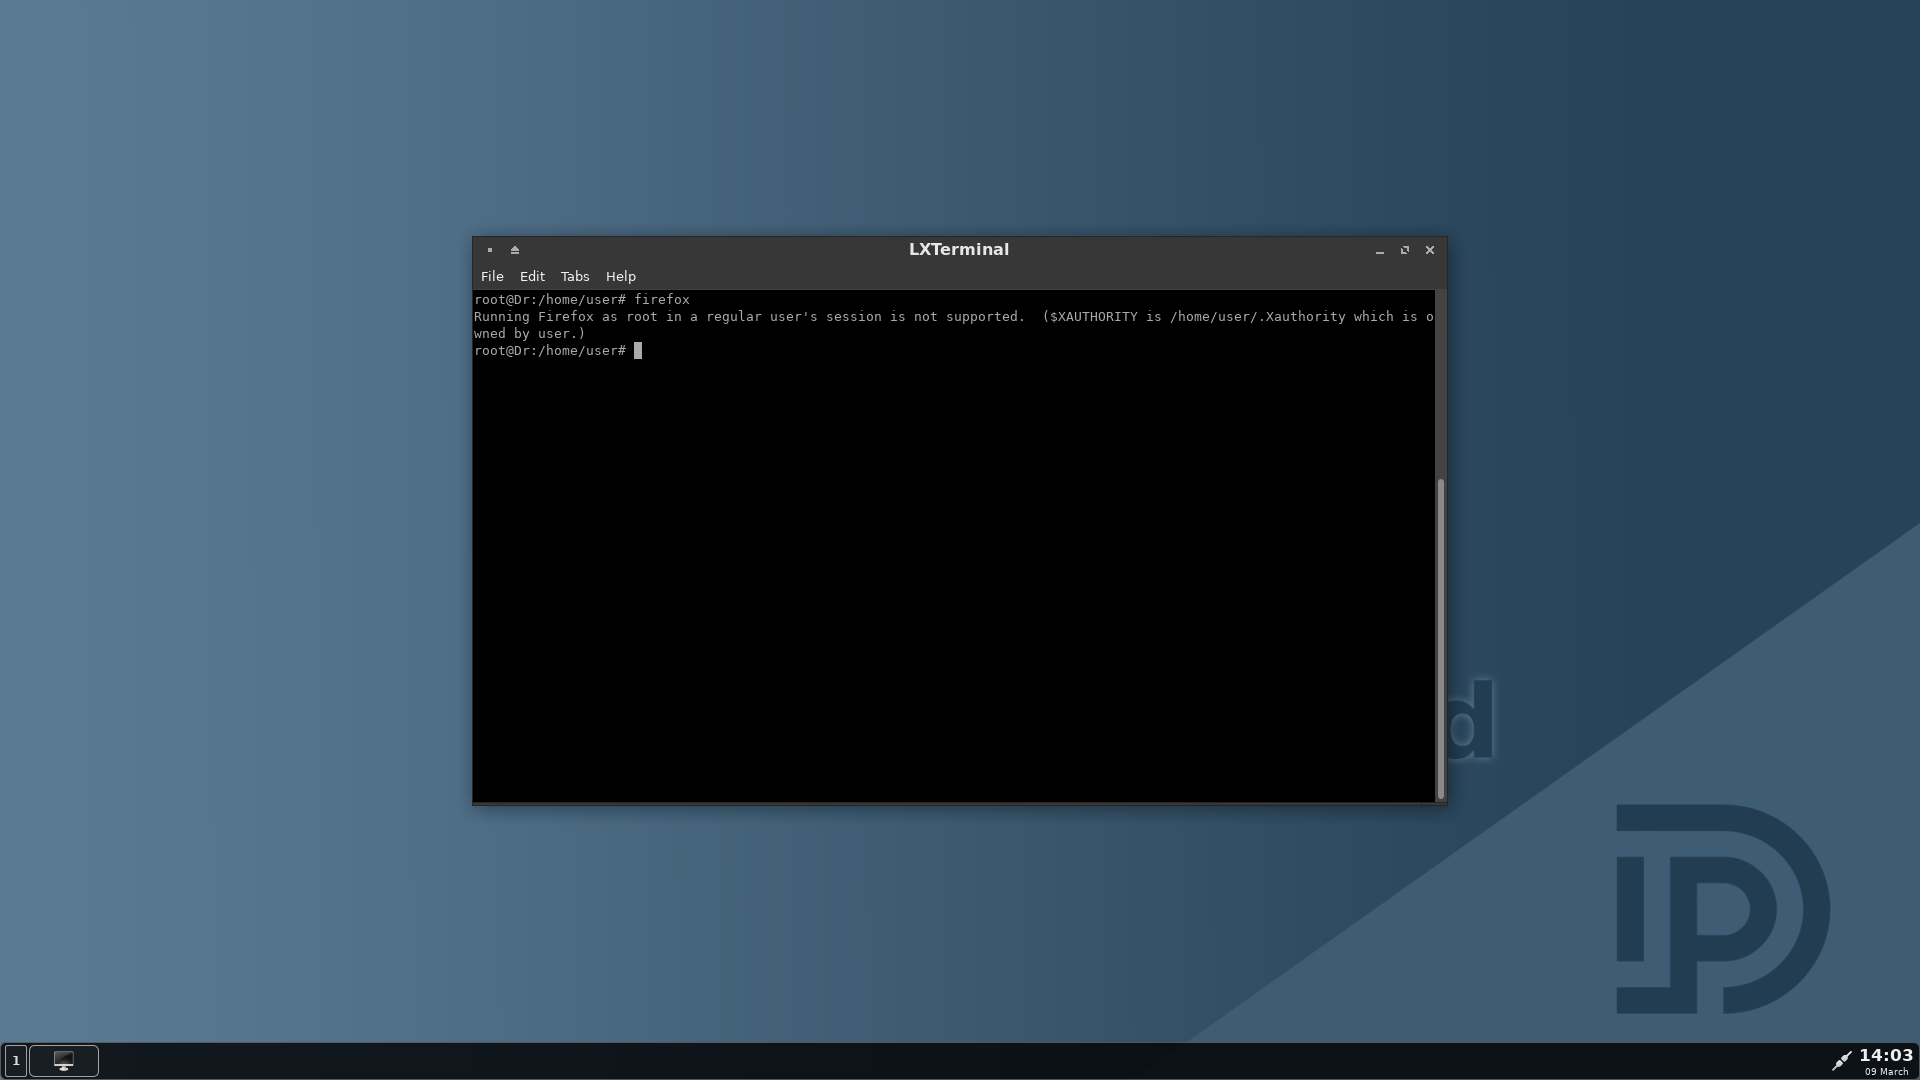Click the shade/roll-up arrow icon in title bar
This screenshot has height=1080, width=1920.
coord(515,250)
